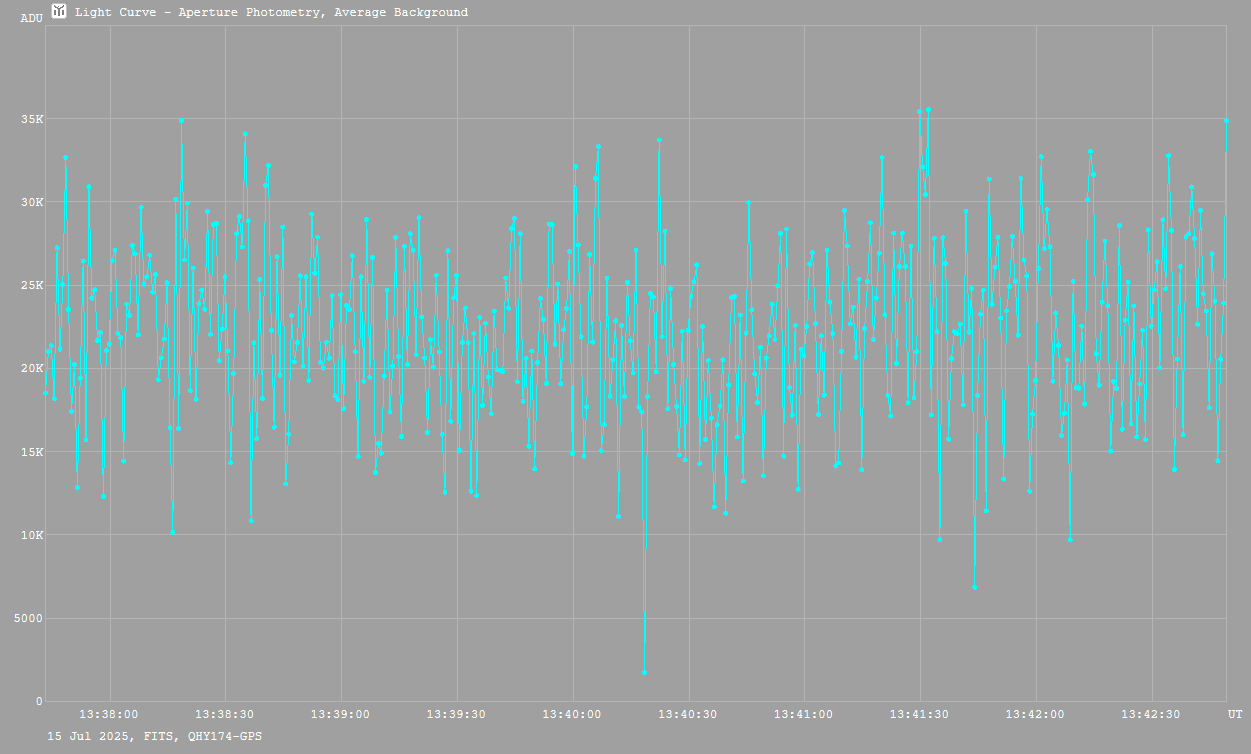
Task: Select the lowest data point near 2K ADU
Action: click(644, 672)
